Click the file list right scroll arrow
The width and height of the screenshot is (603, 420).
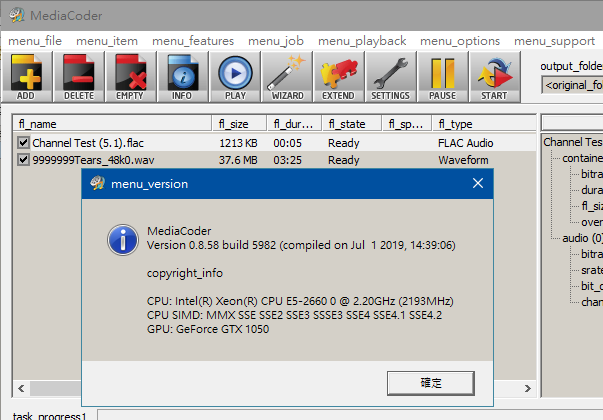pyautogui.click(x=528, y=388)
